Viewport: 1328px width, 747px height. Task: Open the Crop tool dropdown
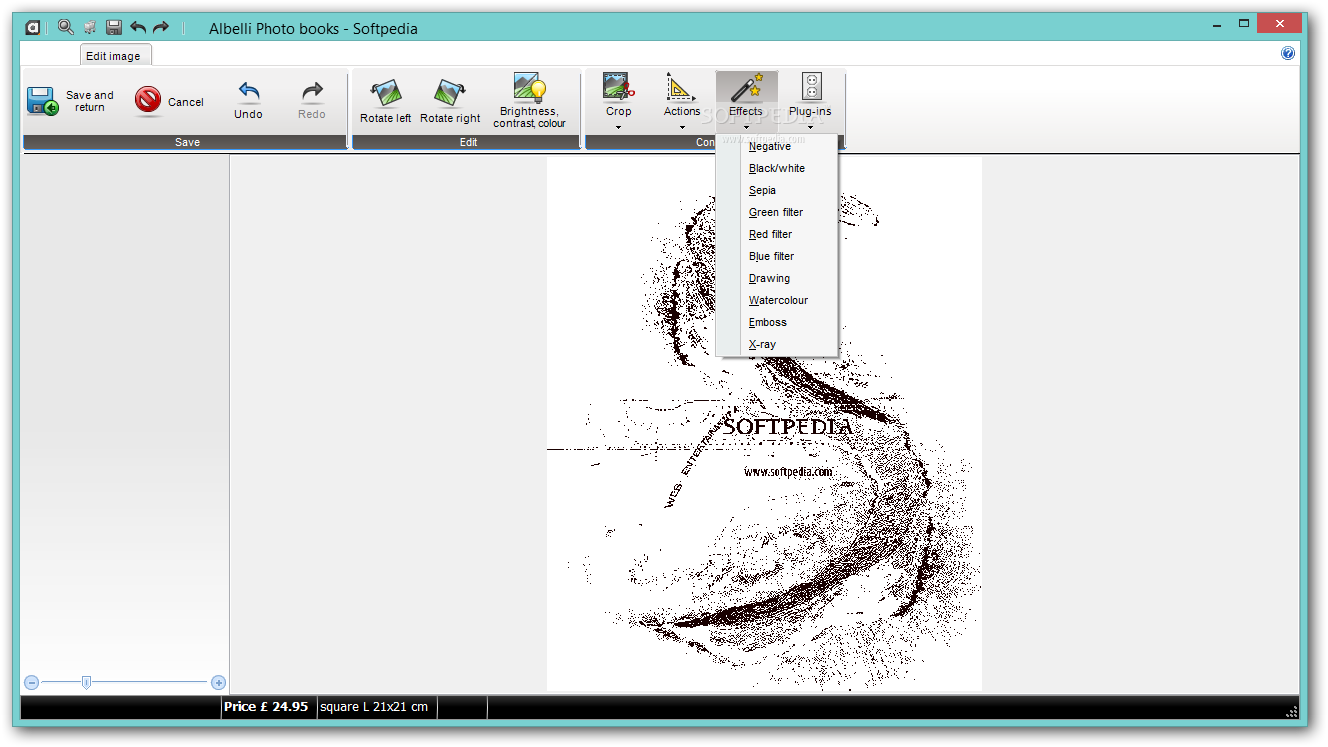618,101
